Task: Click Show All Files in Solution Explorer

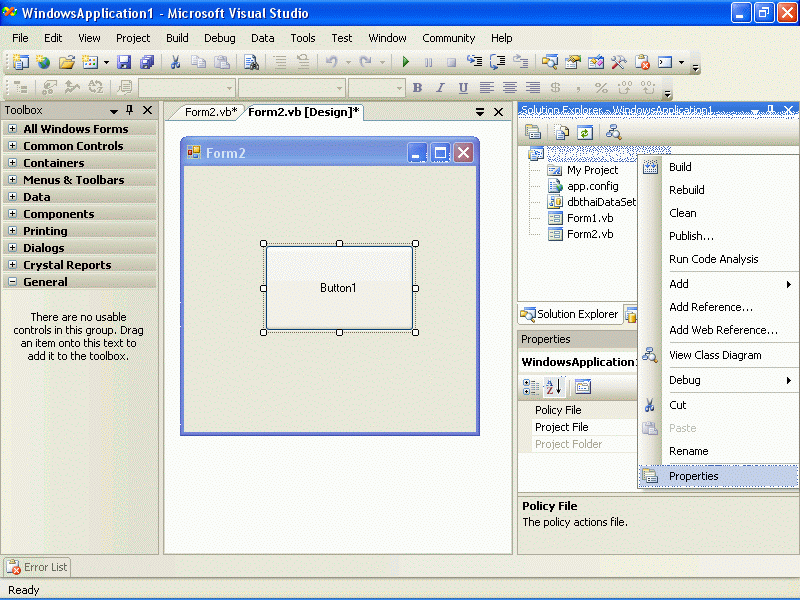Action: pyautogui.click(x=562, y=132)
